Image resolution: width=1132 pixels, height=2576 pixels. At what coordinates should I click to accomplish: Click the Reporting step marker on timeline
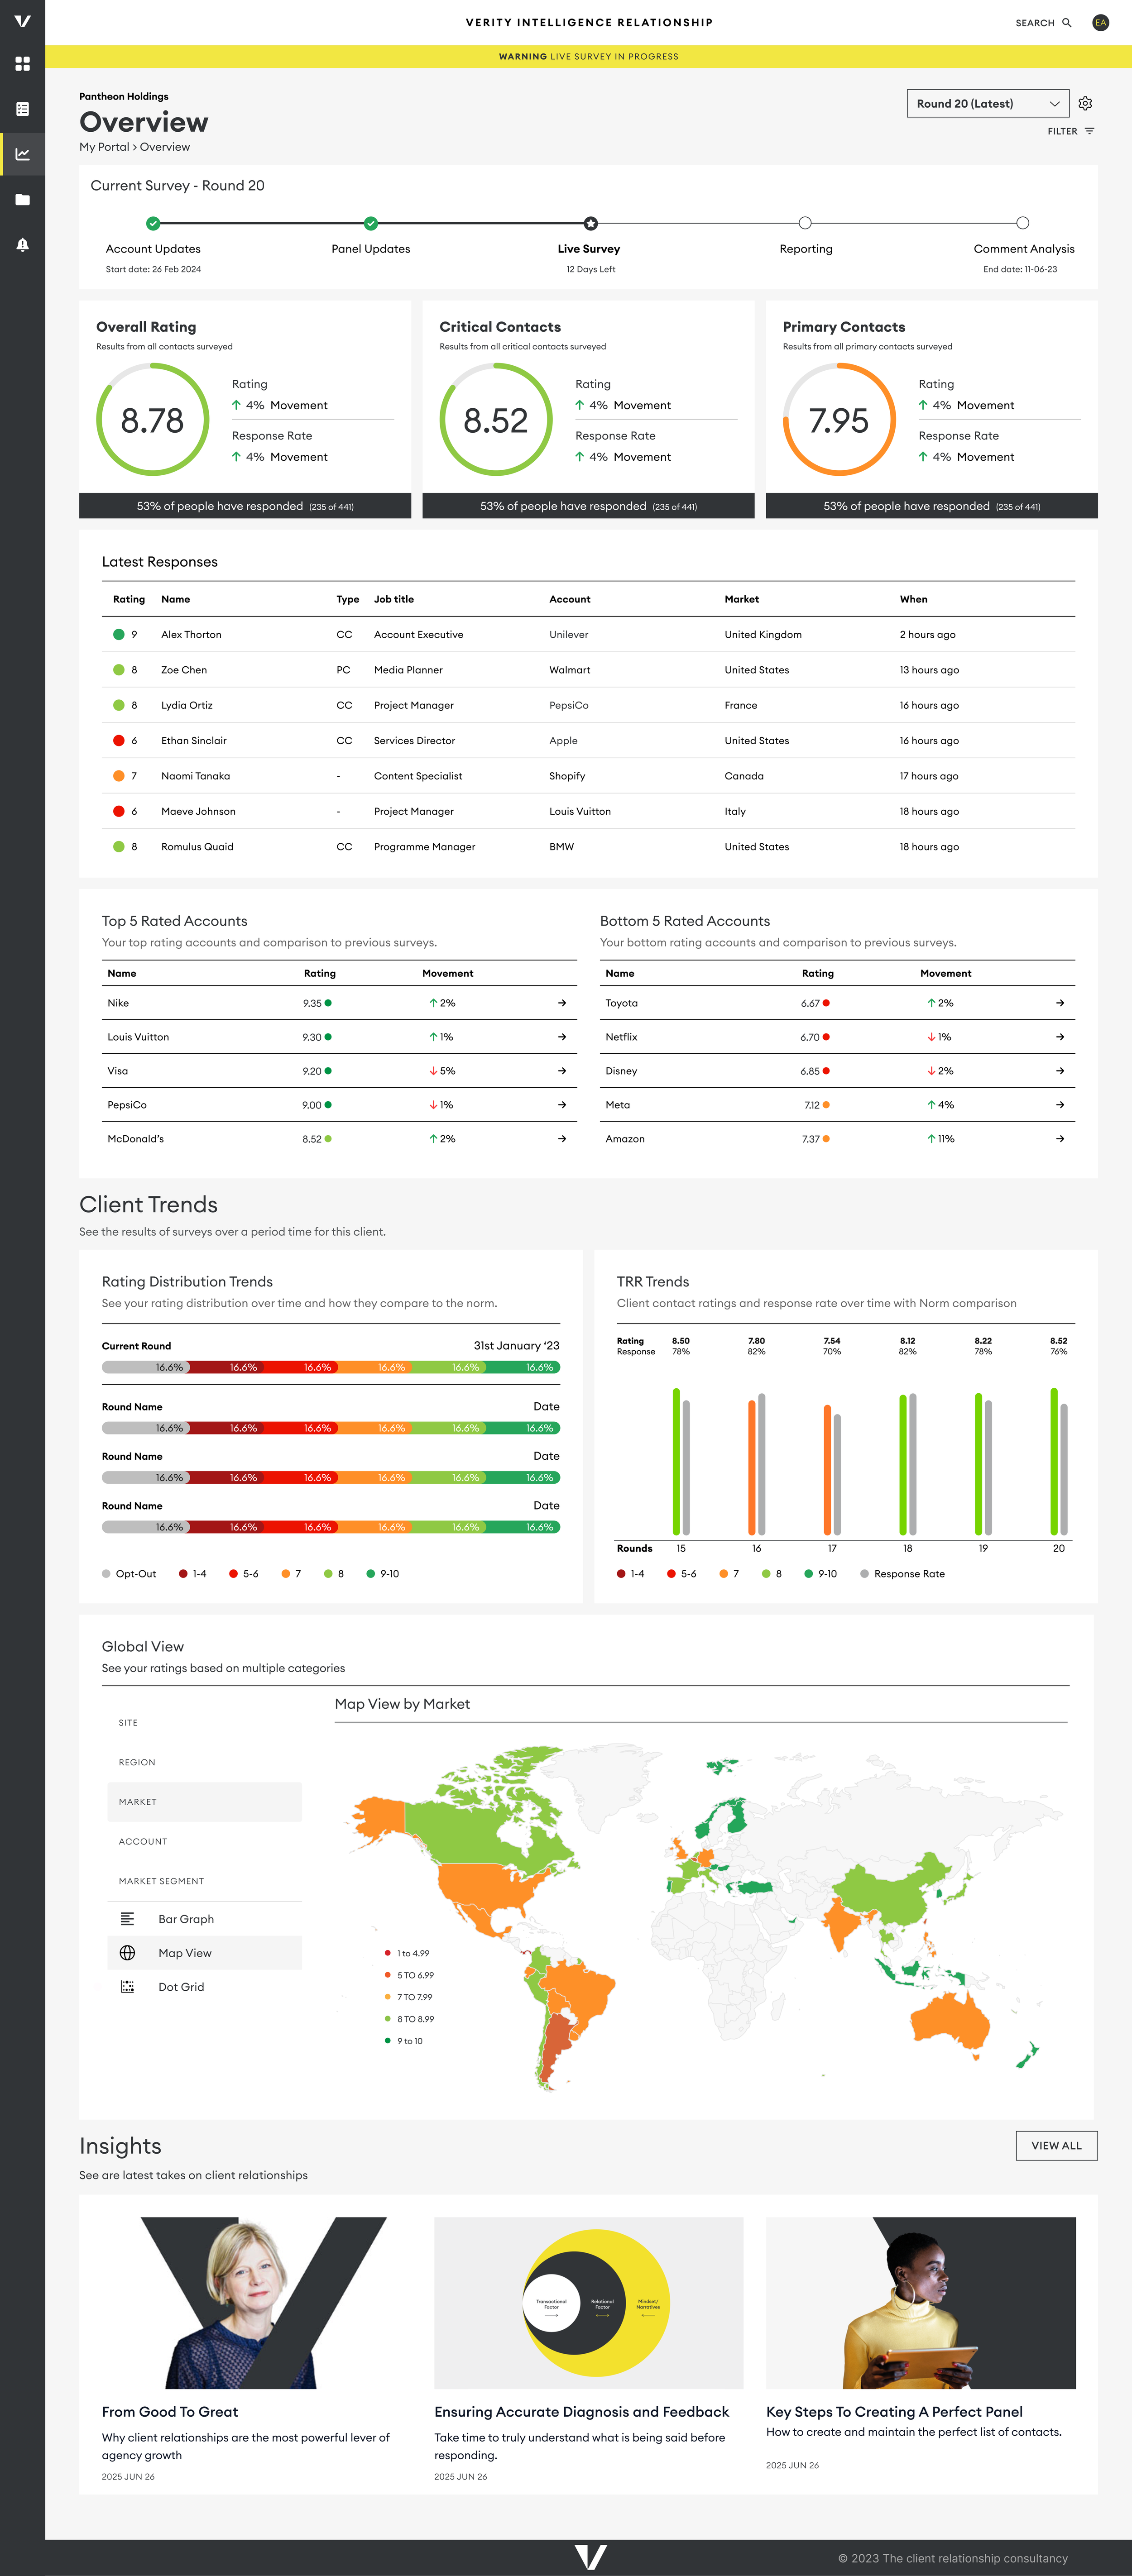pos(805,223)
